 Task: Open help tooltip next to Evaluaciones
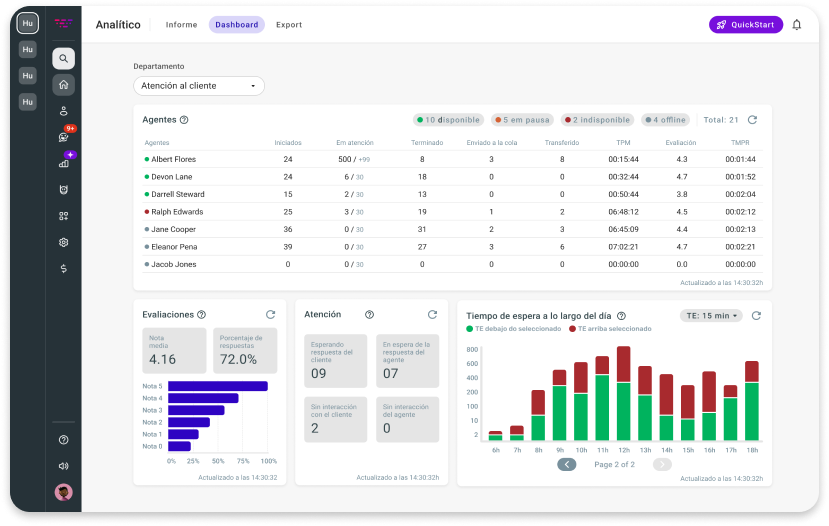pyautogui.click(x=201, y=315)
